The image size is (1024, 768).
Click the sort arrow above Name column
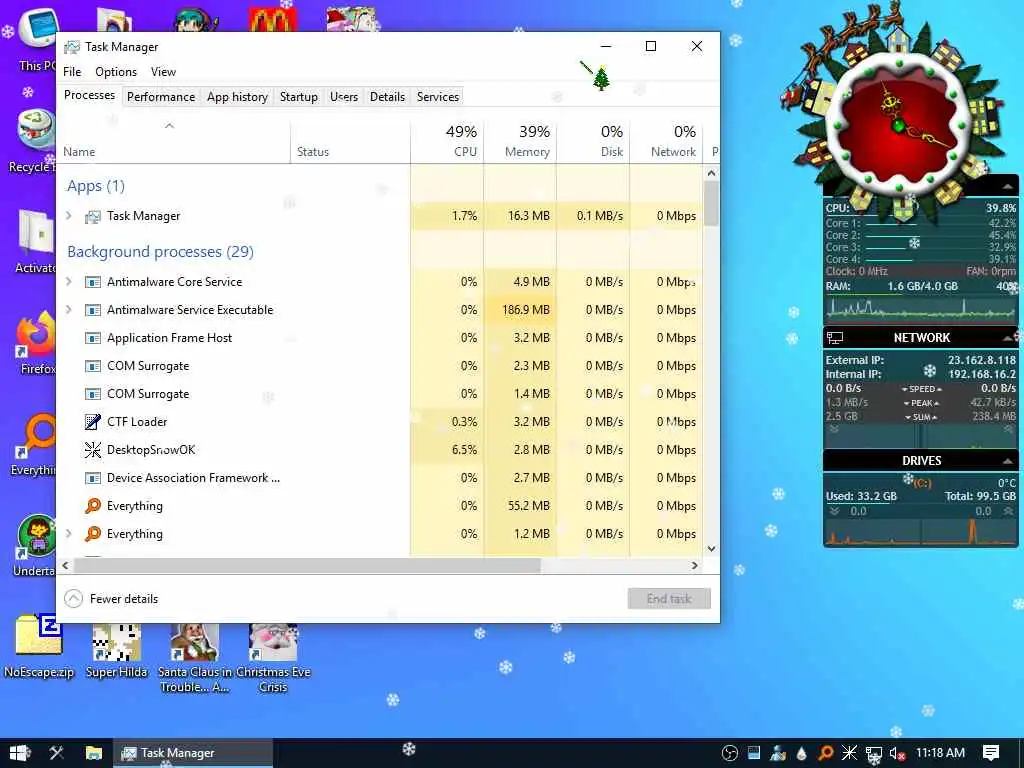pos(169,125)
